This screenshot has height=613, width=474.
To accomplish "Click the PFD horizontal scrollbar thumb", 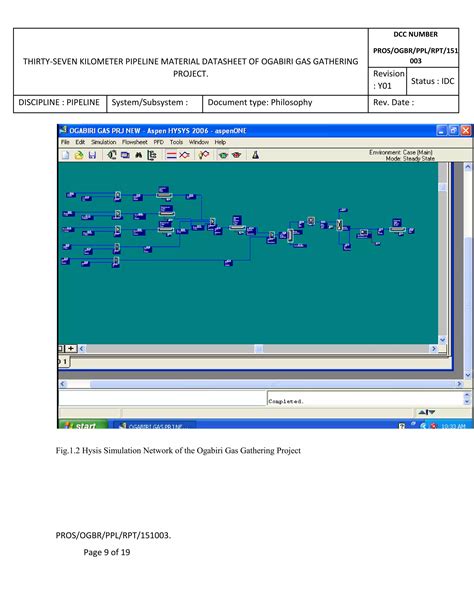I will pos(259,348).
